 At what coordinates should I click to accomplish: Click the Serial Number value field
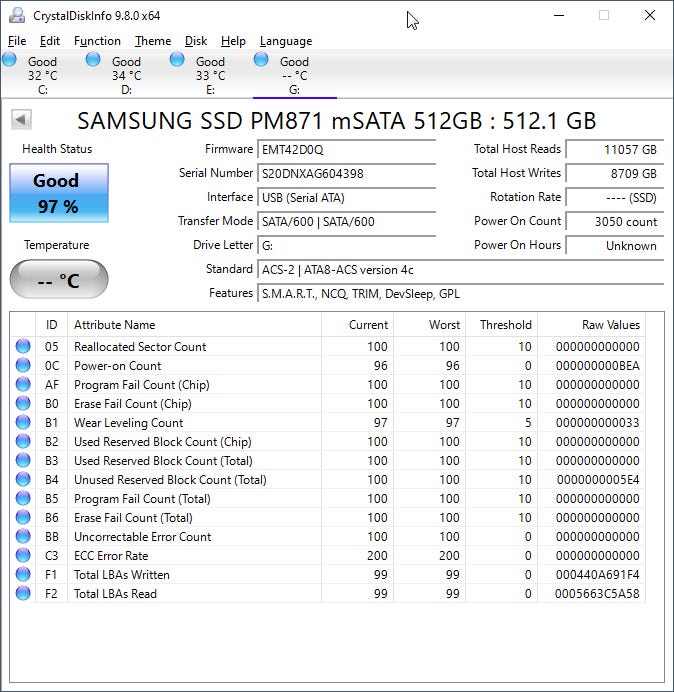coord(346,174)
